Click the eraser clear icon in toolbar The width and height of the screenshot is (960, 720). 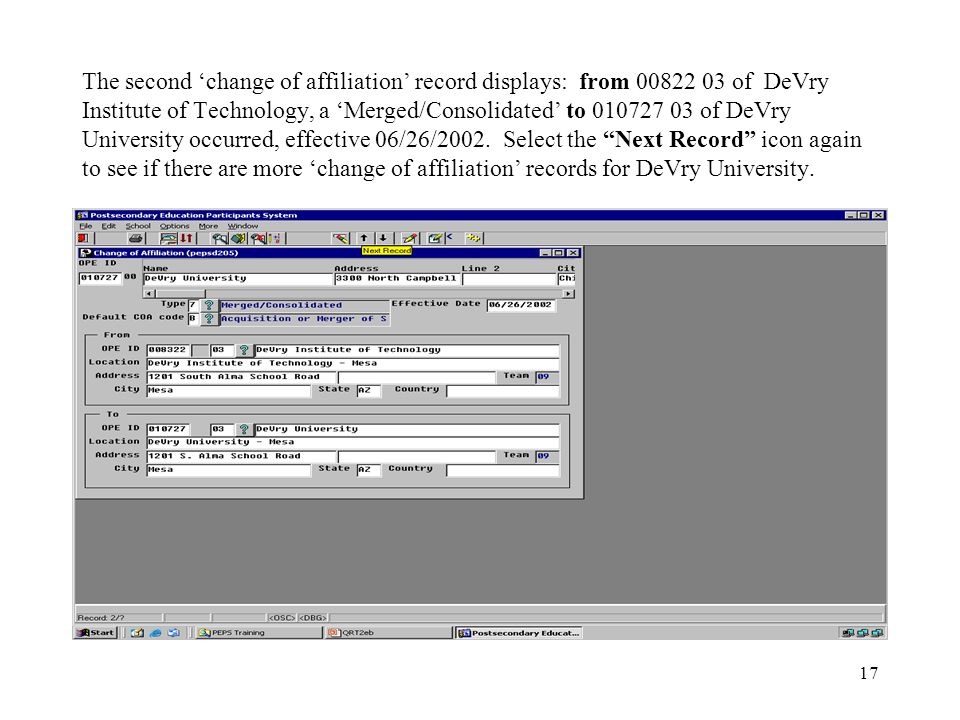tap(340, 238)
